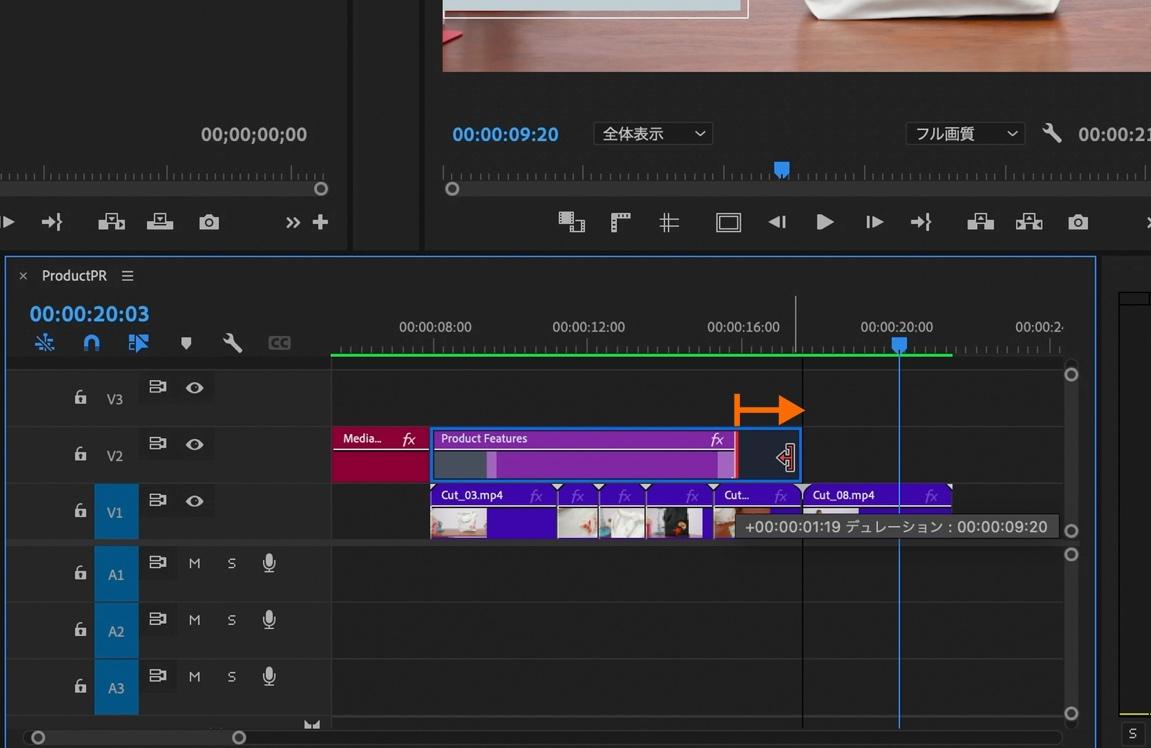Image resolution: width=1151 pixels, height=748 pixels.
Task: Toggle lock on track A2
Action: pyautogui.click(x=80, y=629)
